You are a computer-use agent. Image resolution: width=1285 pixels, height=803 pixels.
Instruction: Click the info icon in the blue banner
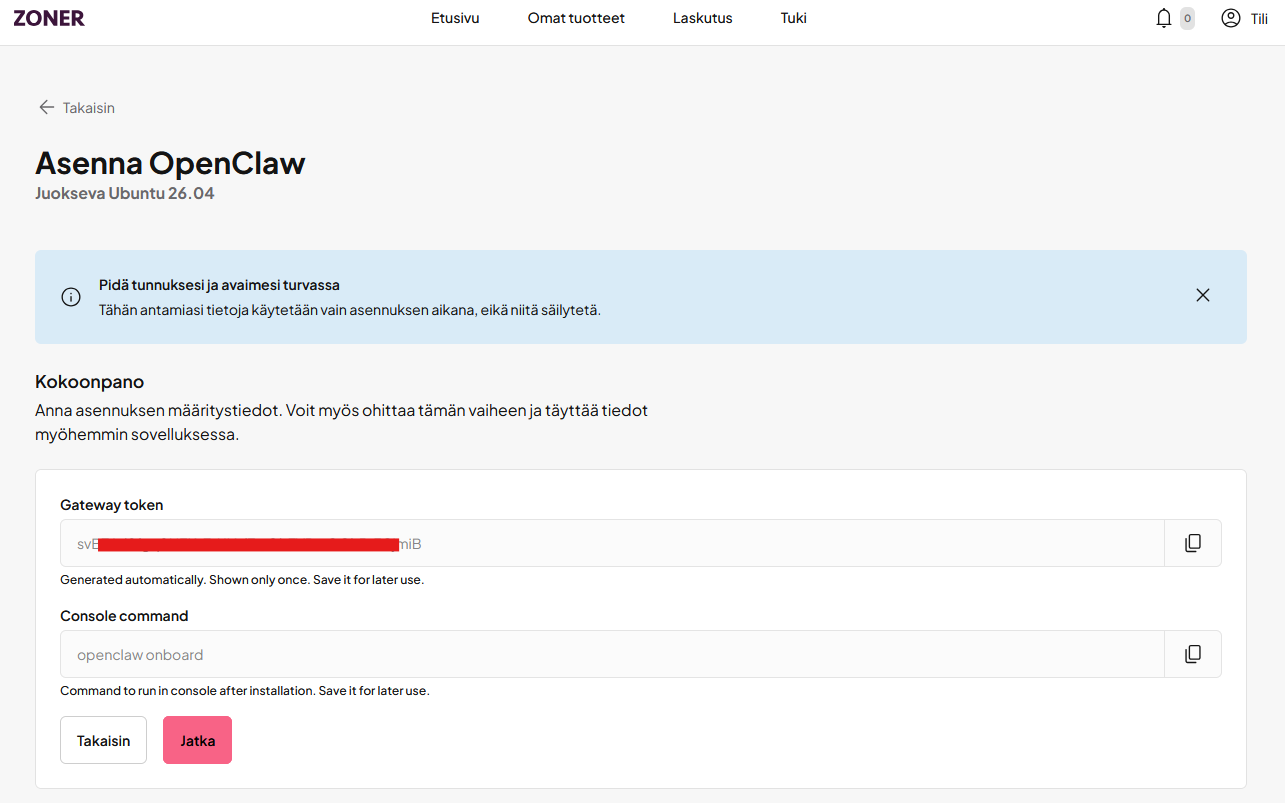(x=71, y=297)
